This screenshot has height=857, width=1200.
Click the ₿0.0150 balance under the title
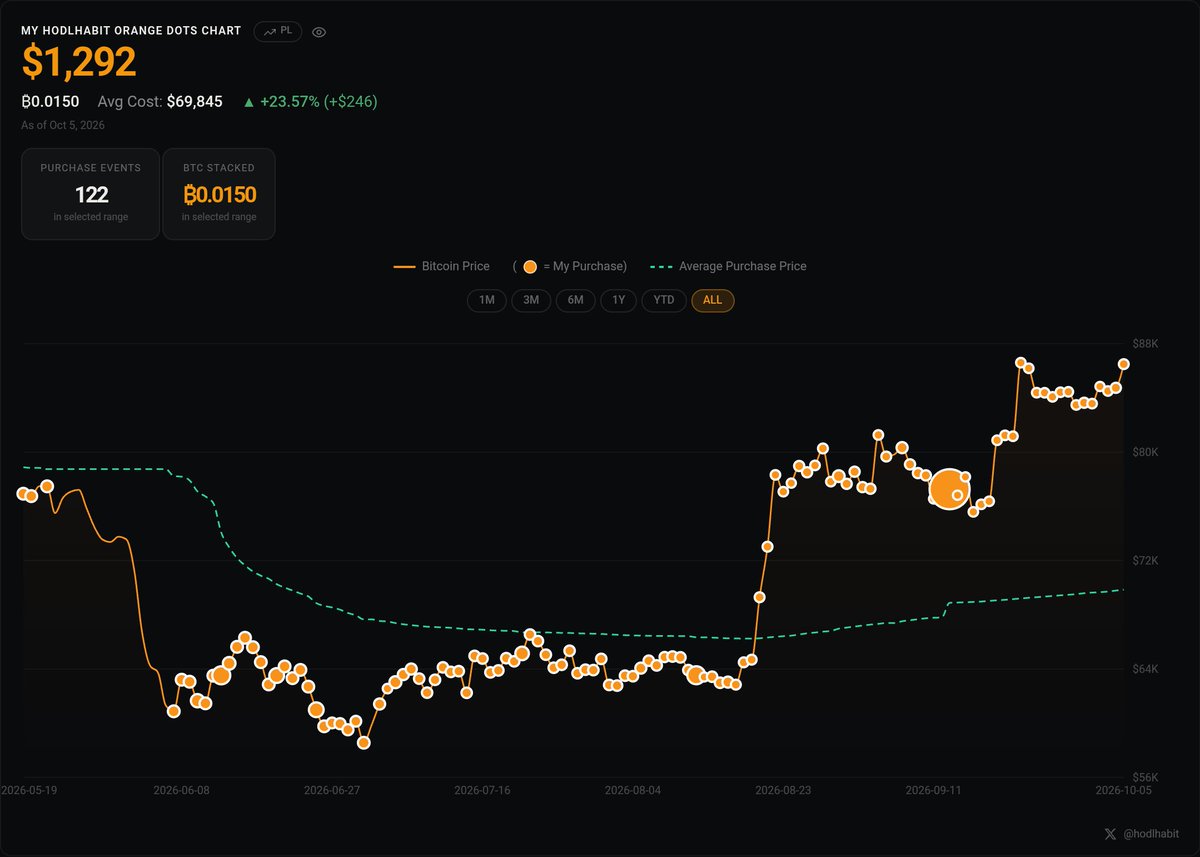[x=50, y=101]
